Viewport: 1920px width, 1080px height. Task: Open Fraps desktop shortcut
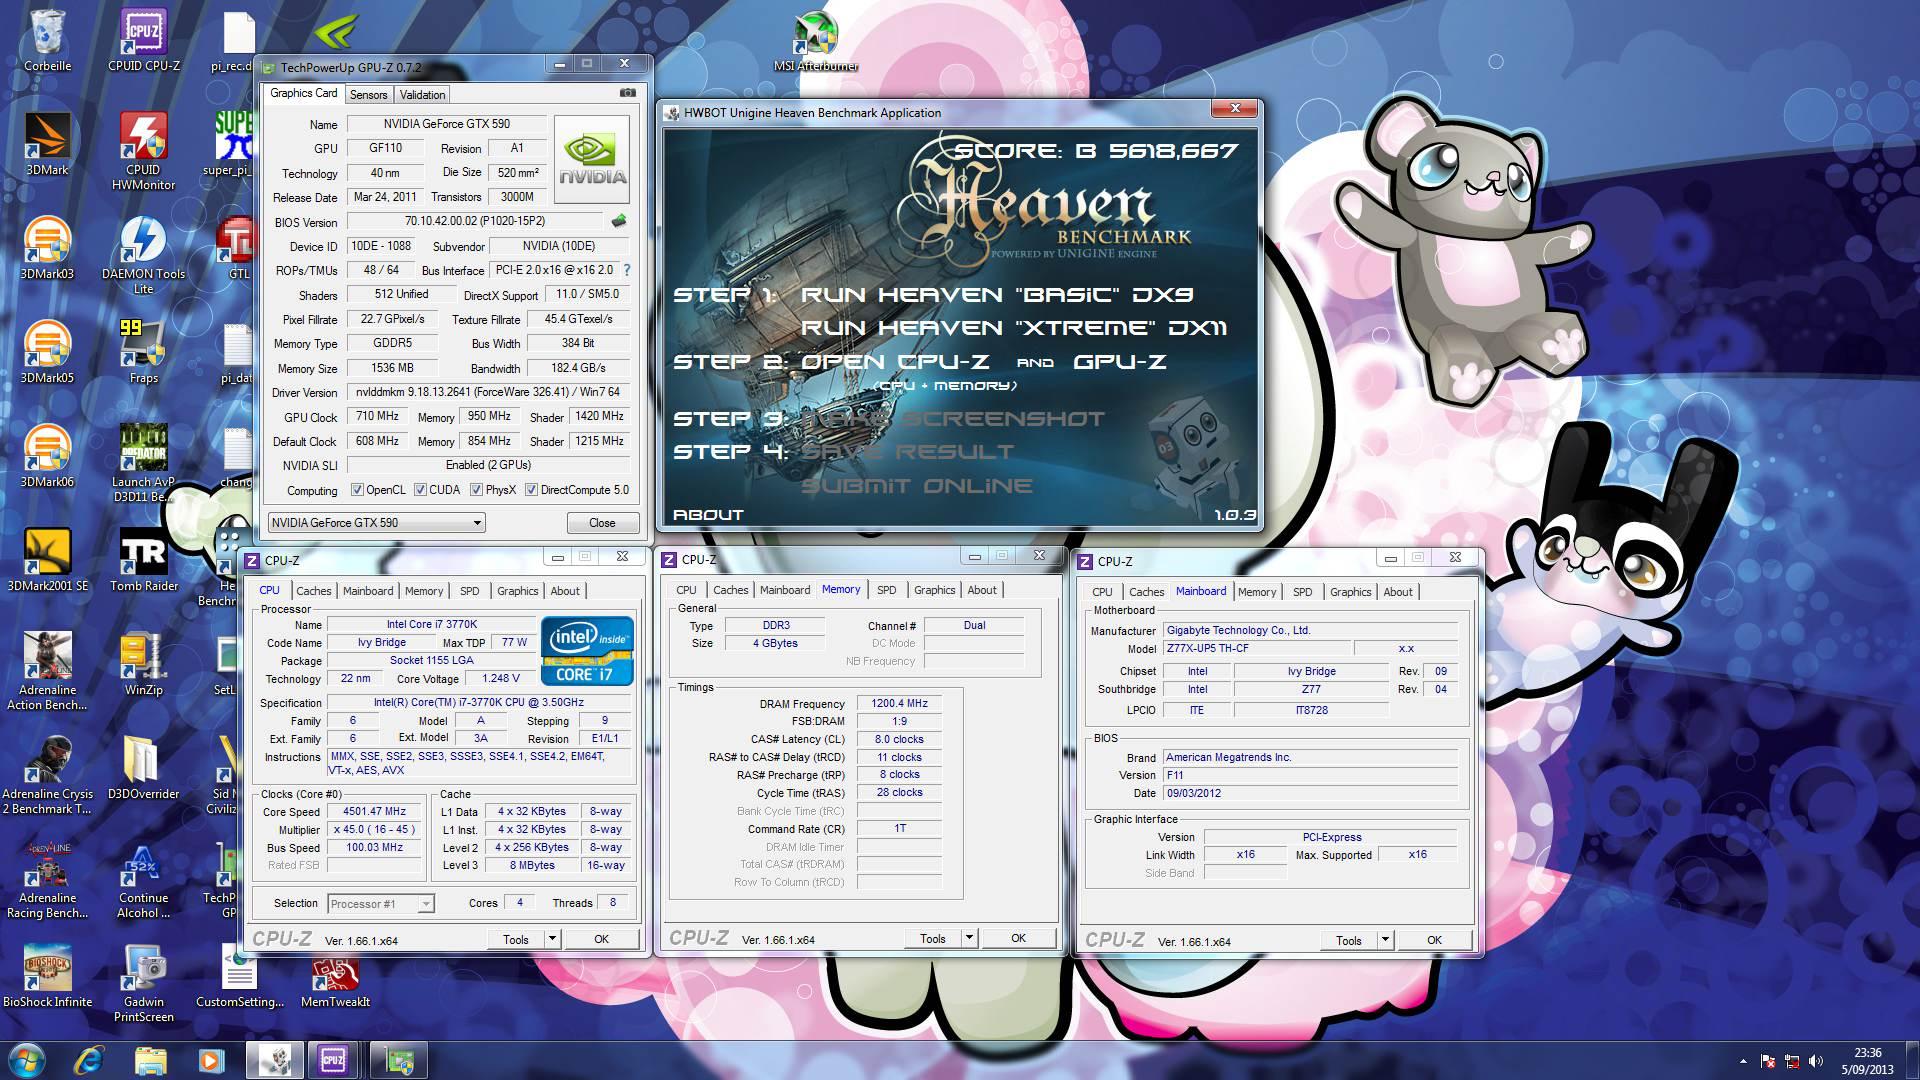coord(144,352)
